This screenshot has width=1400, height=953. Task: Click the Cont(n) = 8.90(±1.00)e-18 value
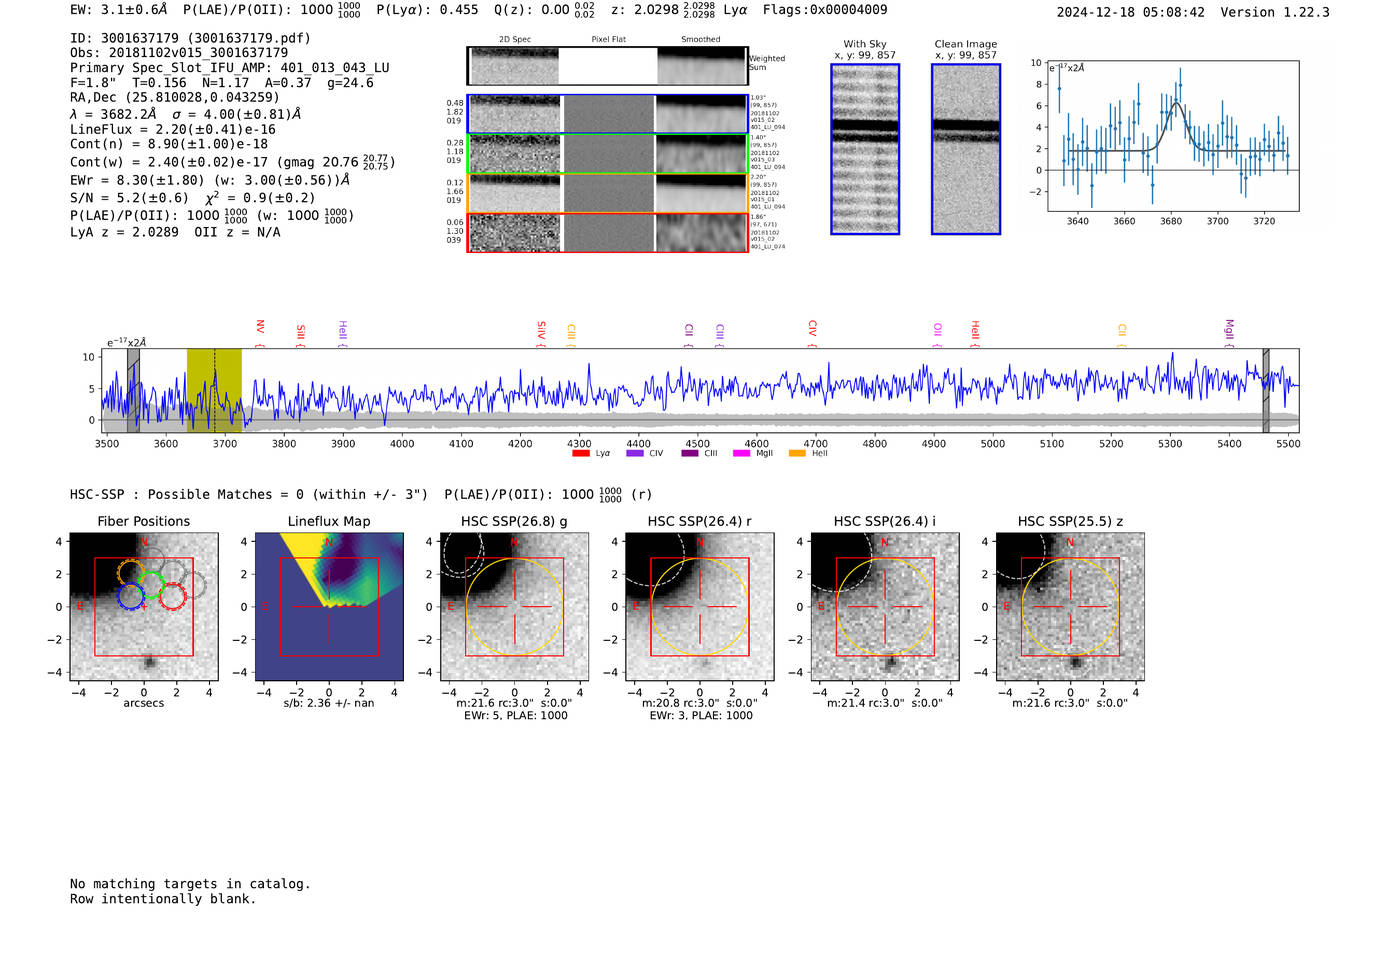coord(169,144)
